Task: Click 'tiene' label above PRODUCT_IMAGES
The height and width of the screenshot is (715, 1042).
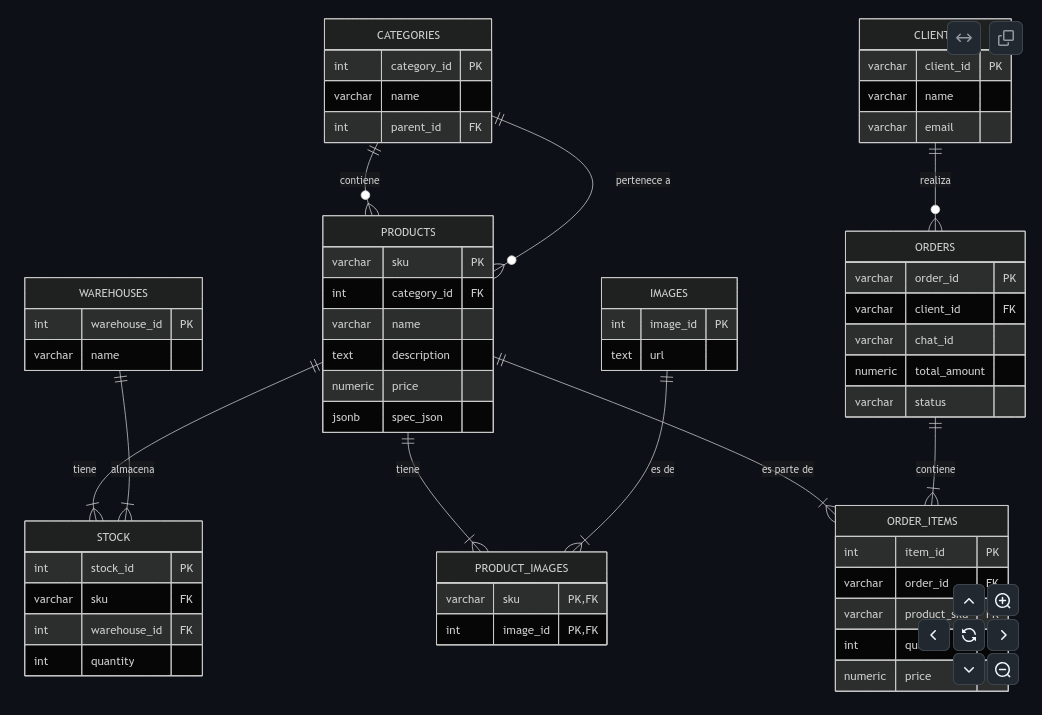Action: (407, 469)
